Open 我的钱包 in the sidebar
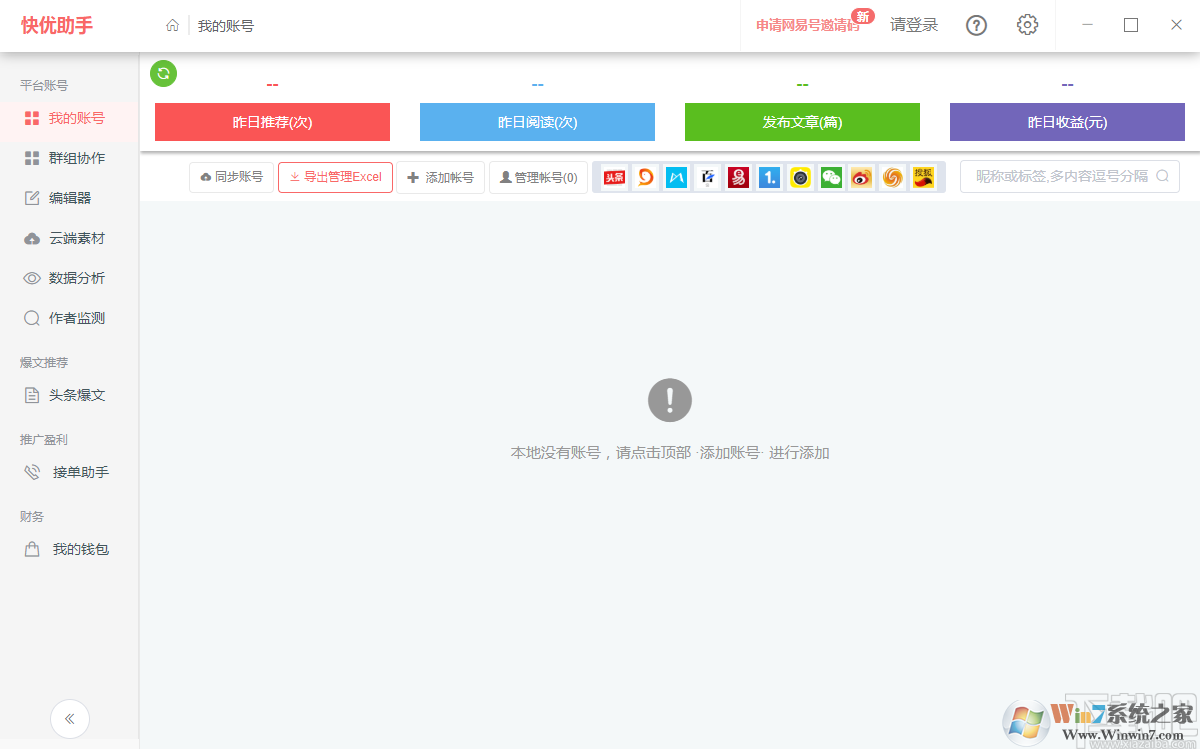Viewport: 1200px width, 749px height. point(68,547)
